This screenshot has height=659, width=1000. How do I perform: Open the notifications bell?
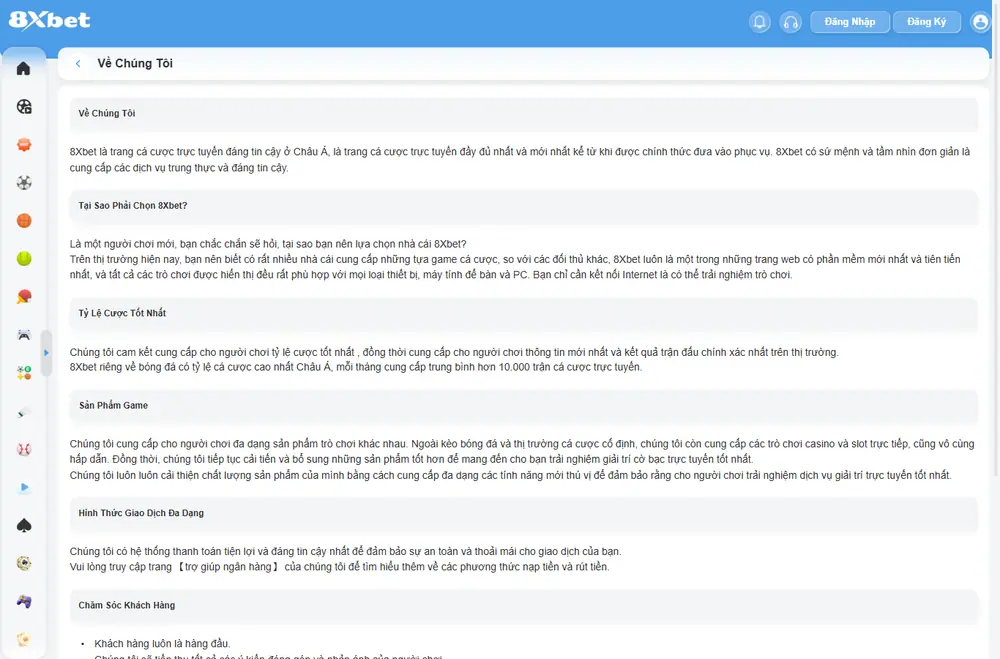point(760,22)
